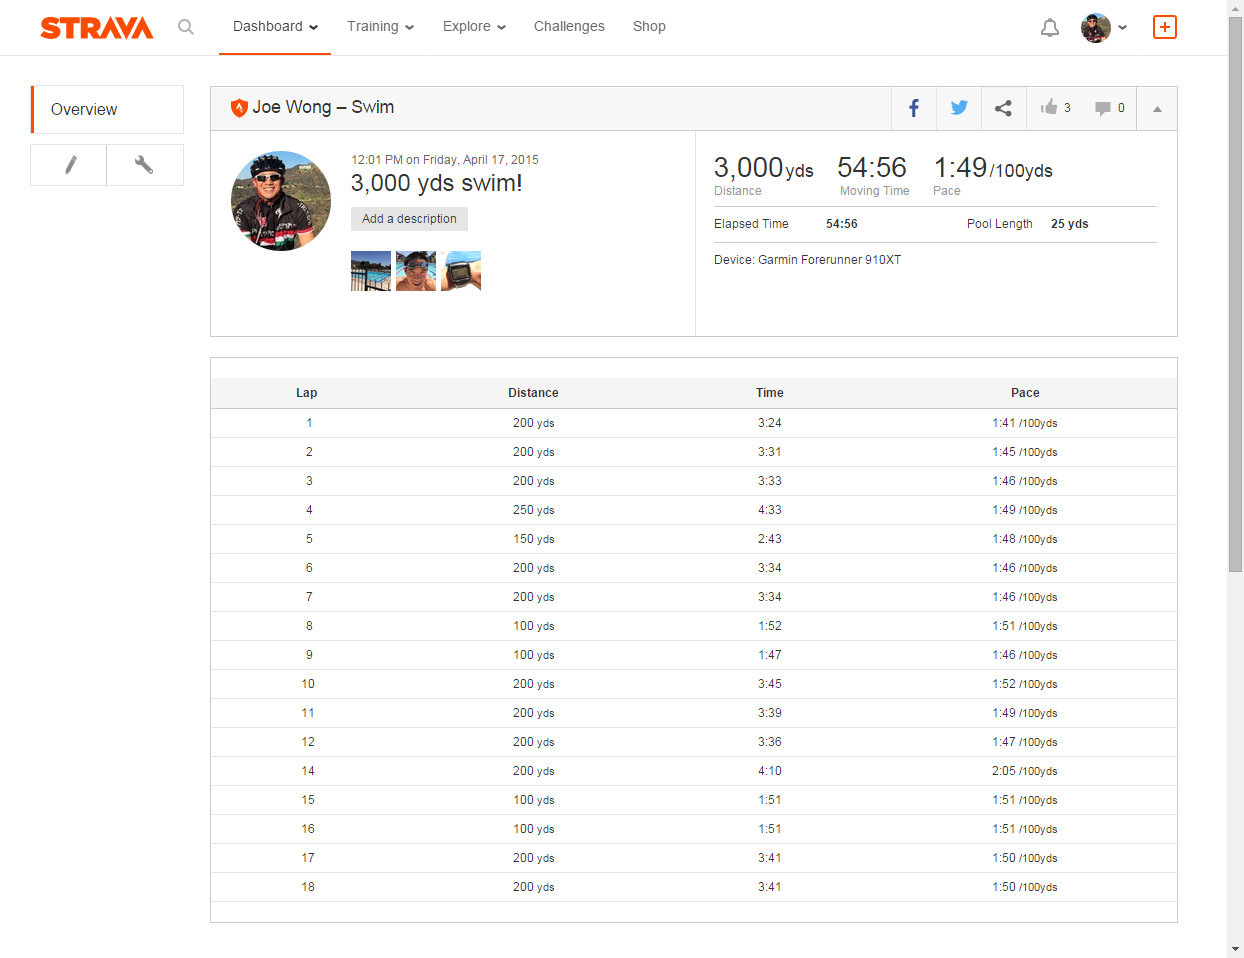The height and width of the screenshot is (958, 1244).
Task: Click the Lap column header
Action: click(306, 393)
